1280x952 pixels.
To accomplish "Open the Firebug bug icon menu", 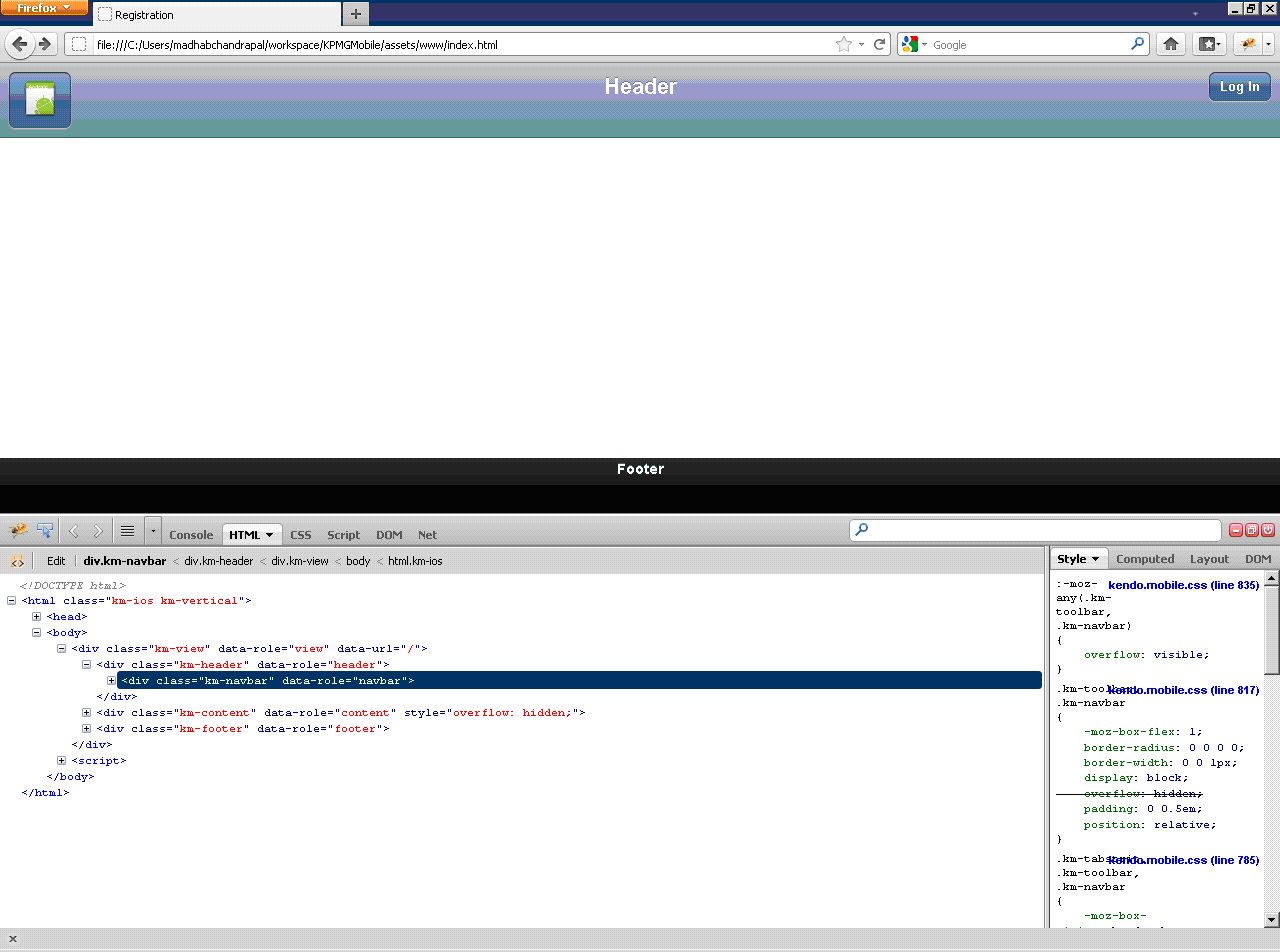I will click(x=18, y=531).
